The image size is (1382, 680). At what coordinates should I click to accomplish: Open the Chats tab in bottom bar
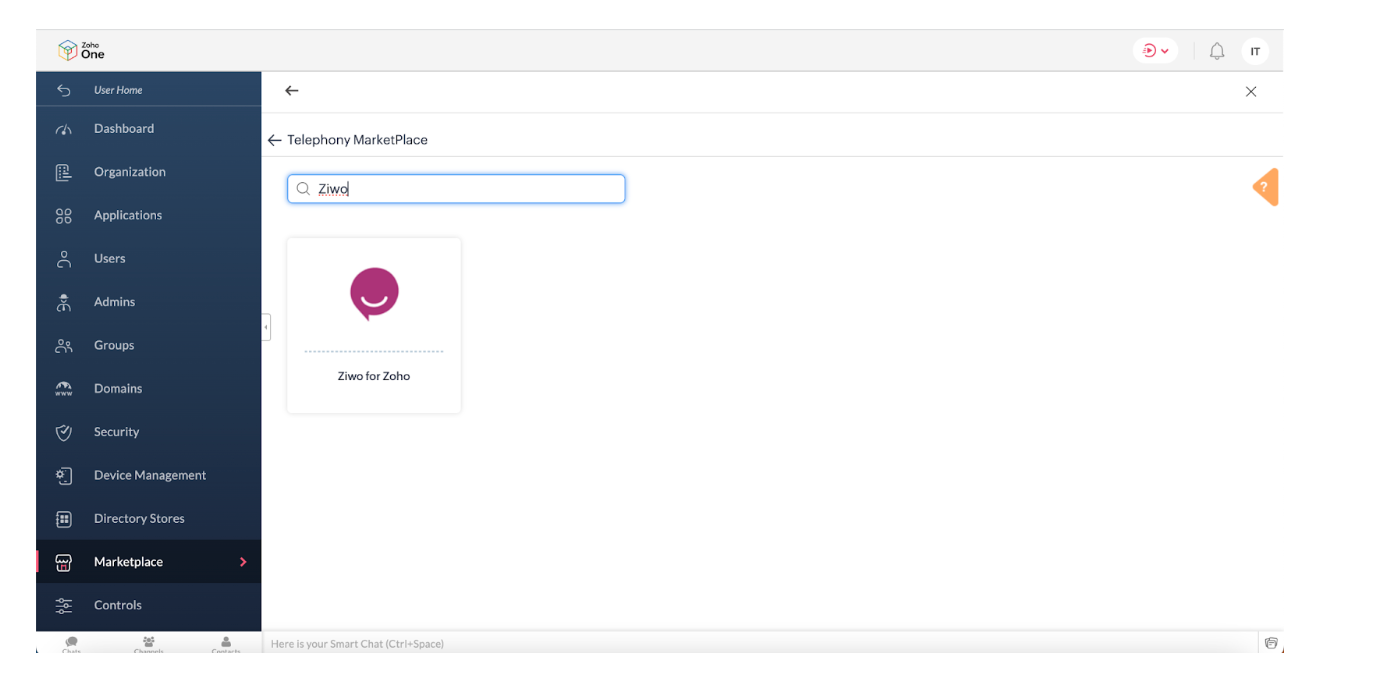click(71, 644)
